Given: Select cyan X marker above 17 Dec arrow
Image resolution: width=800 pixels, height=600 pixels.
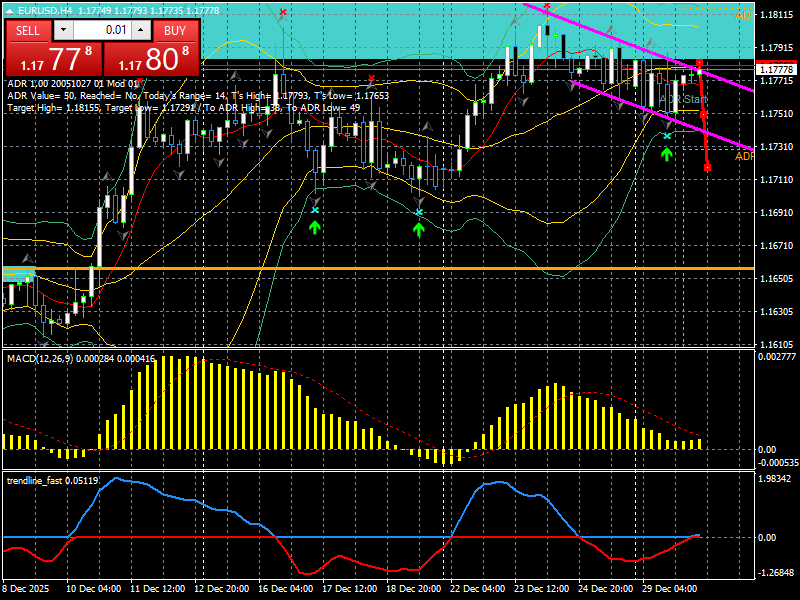Looking at the screenshot, I should point(315,210).
